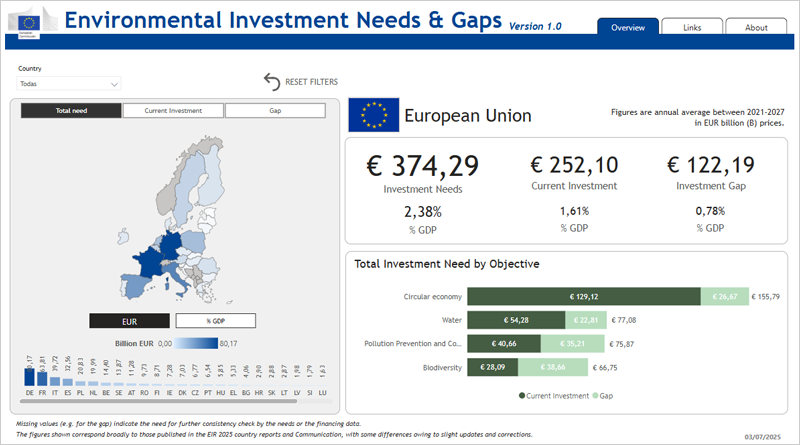Viewport: 800px width, 445px height.
Task: Click the DE bar in country chart
Action: (x=30, y=377)
